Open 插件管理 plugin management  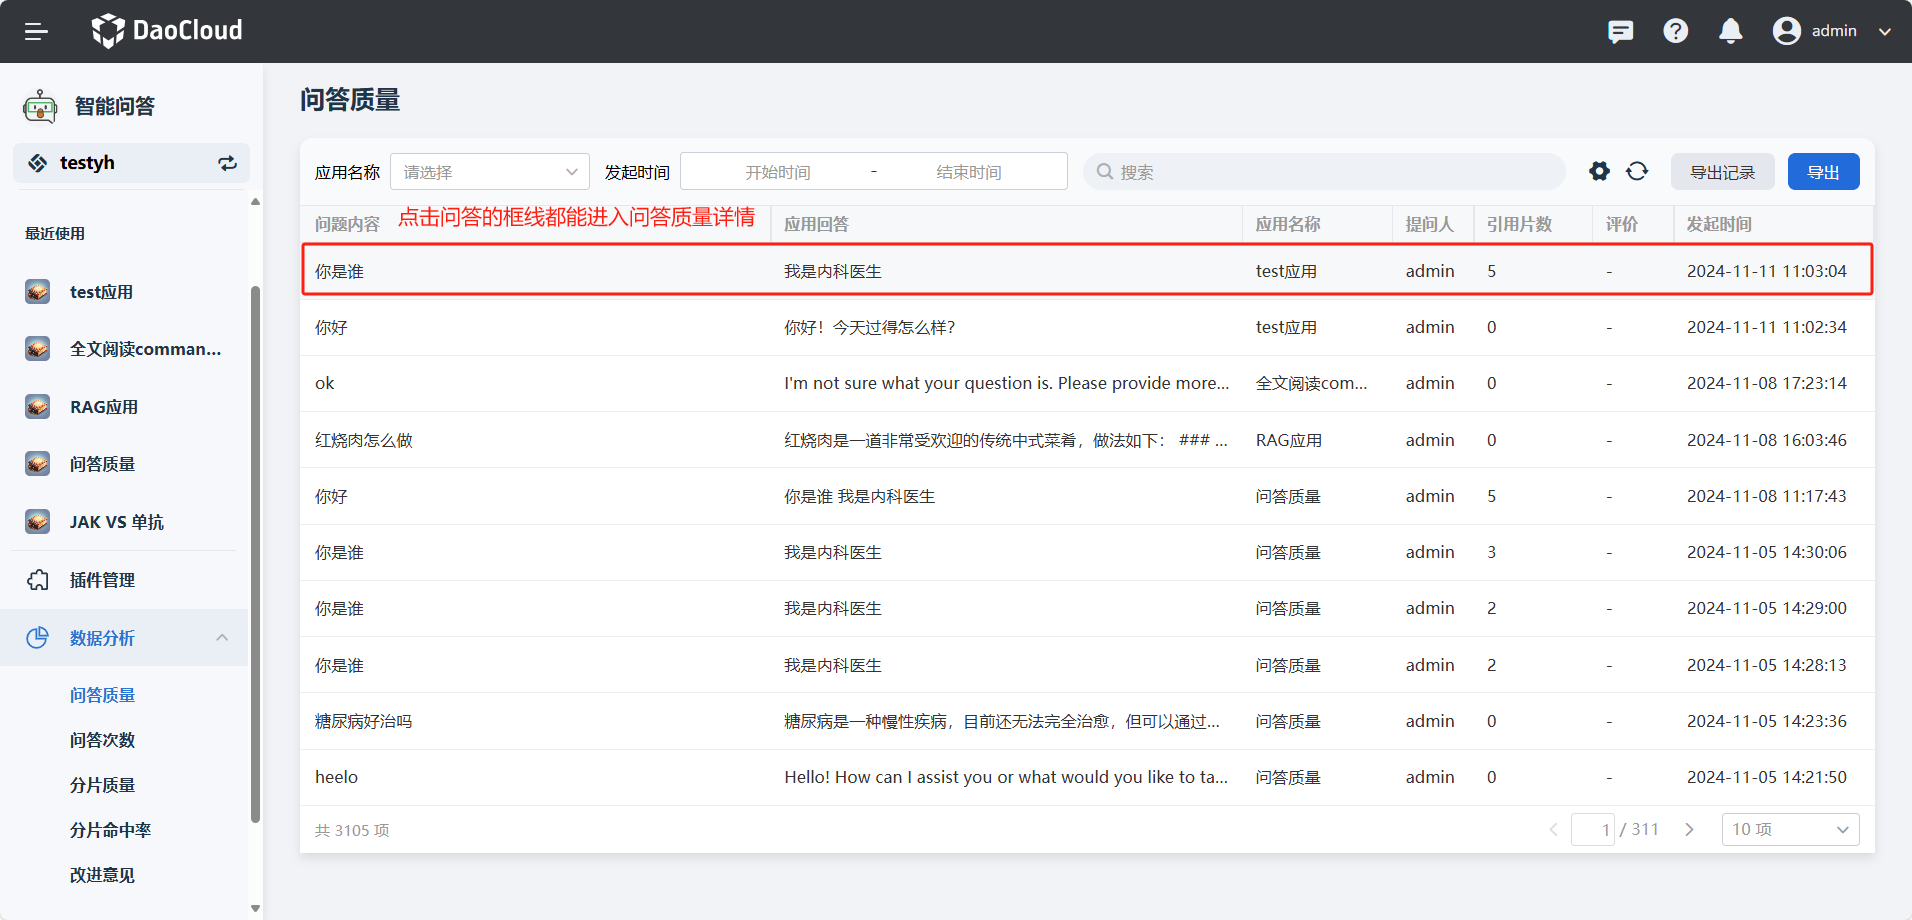click(102, 580)
